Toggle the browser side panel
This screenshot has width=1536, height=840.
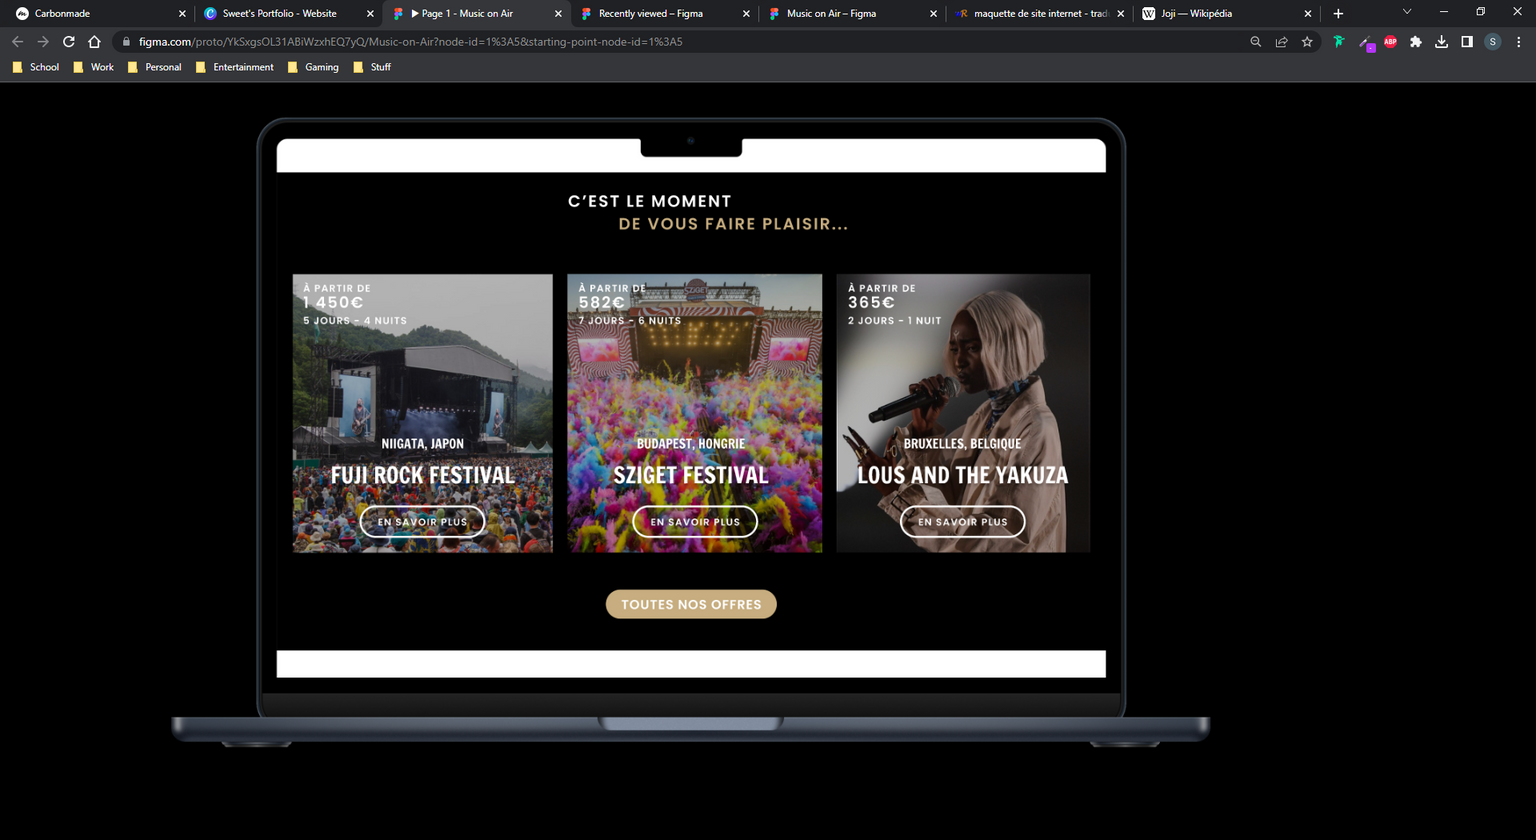(1467, 42)
